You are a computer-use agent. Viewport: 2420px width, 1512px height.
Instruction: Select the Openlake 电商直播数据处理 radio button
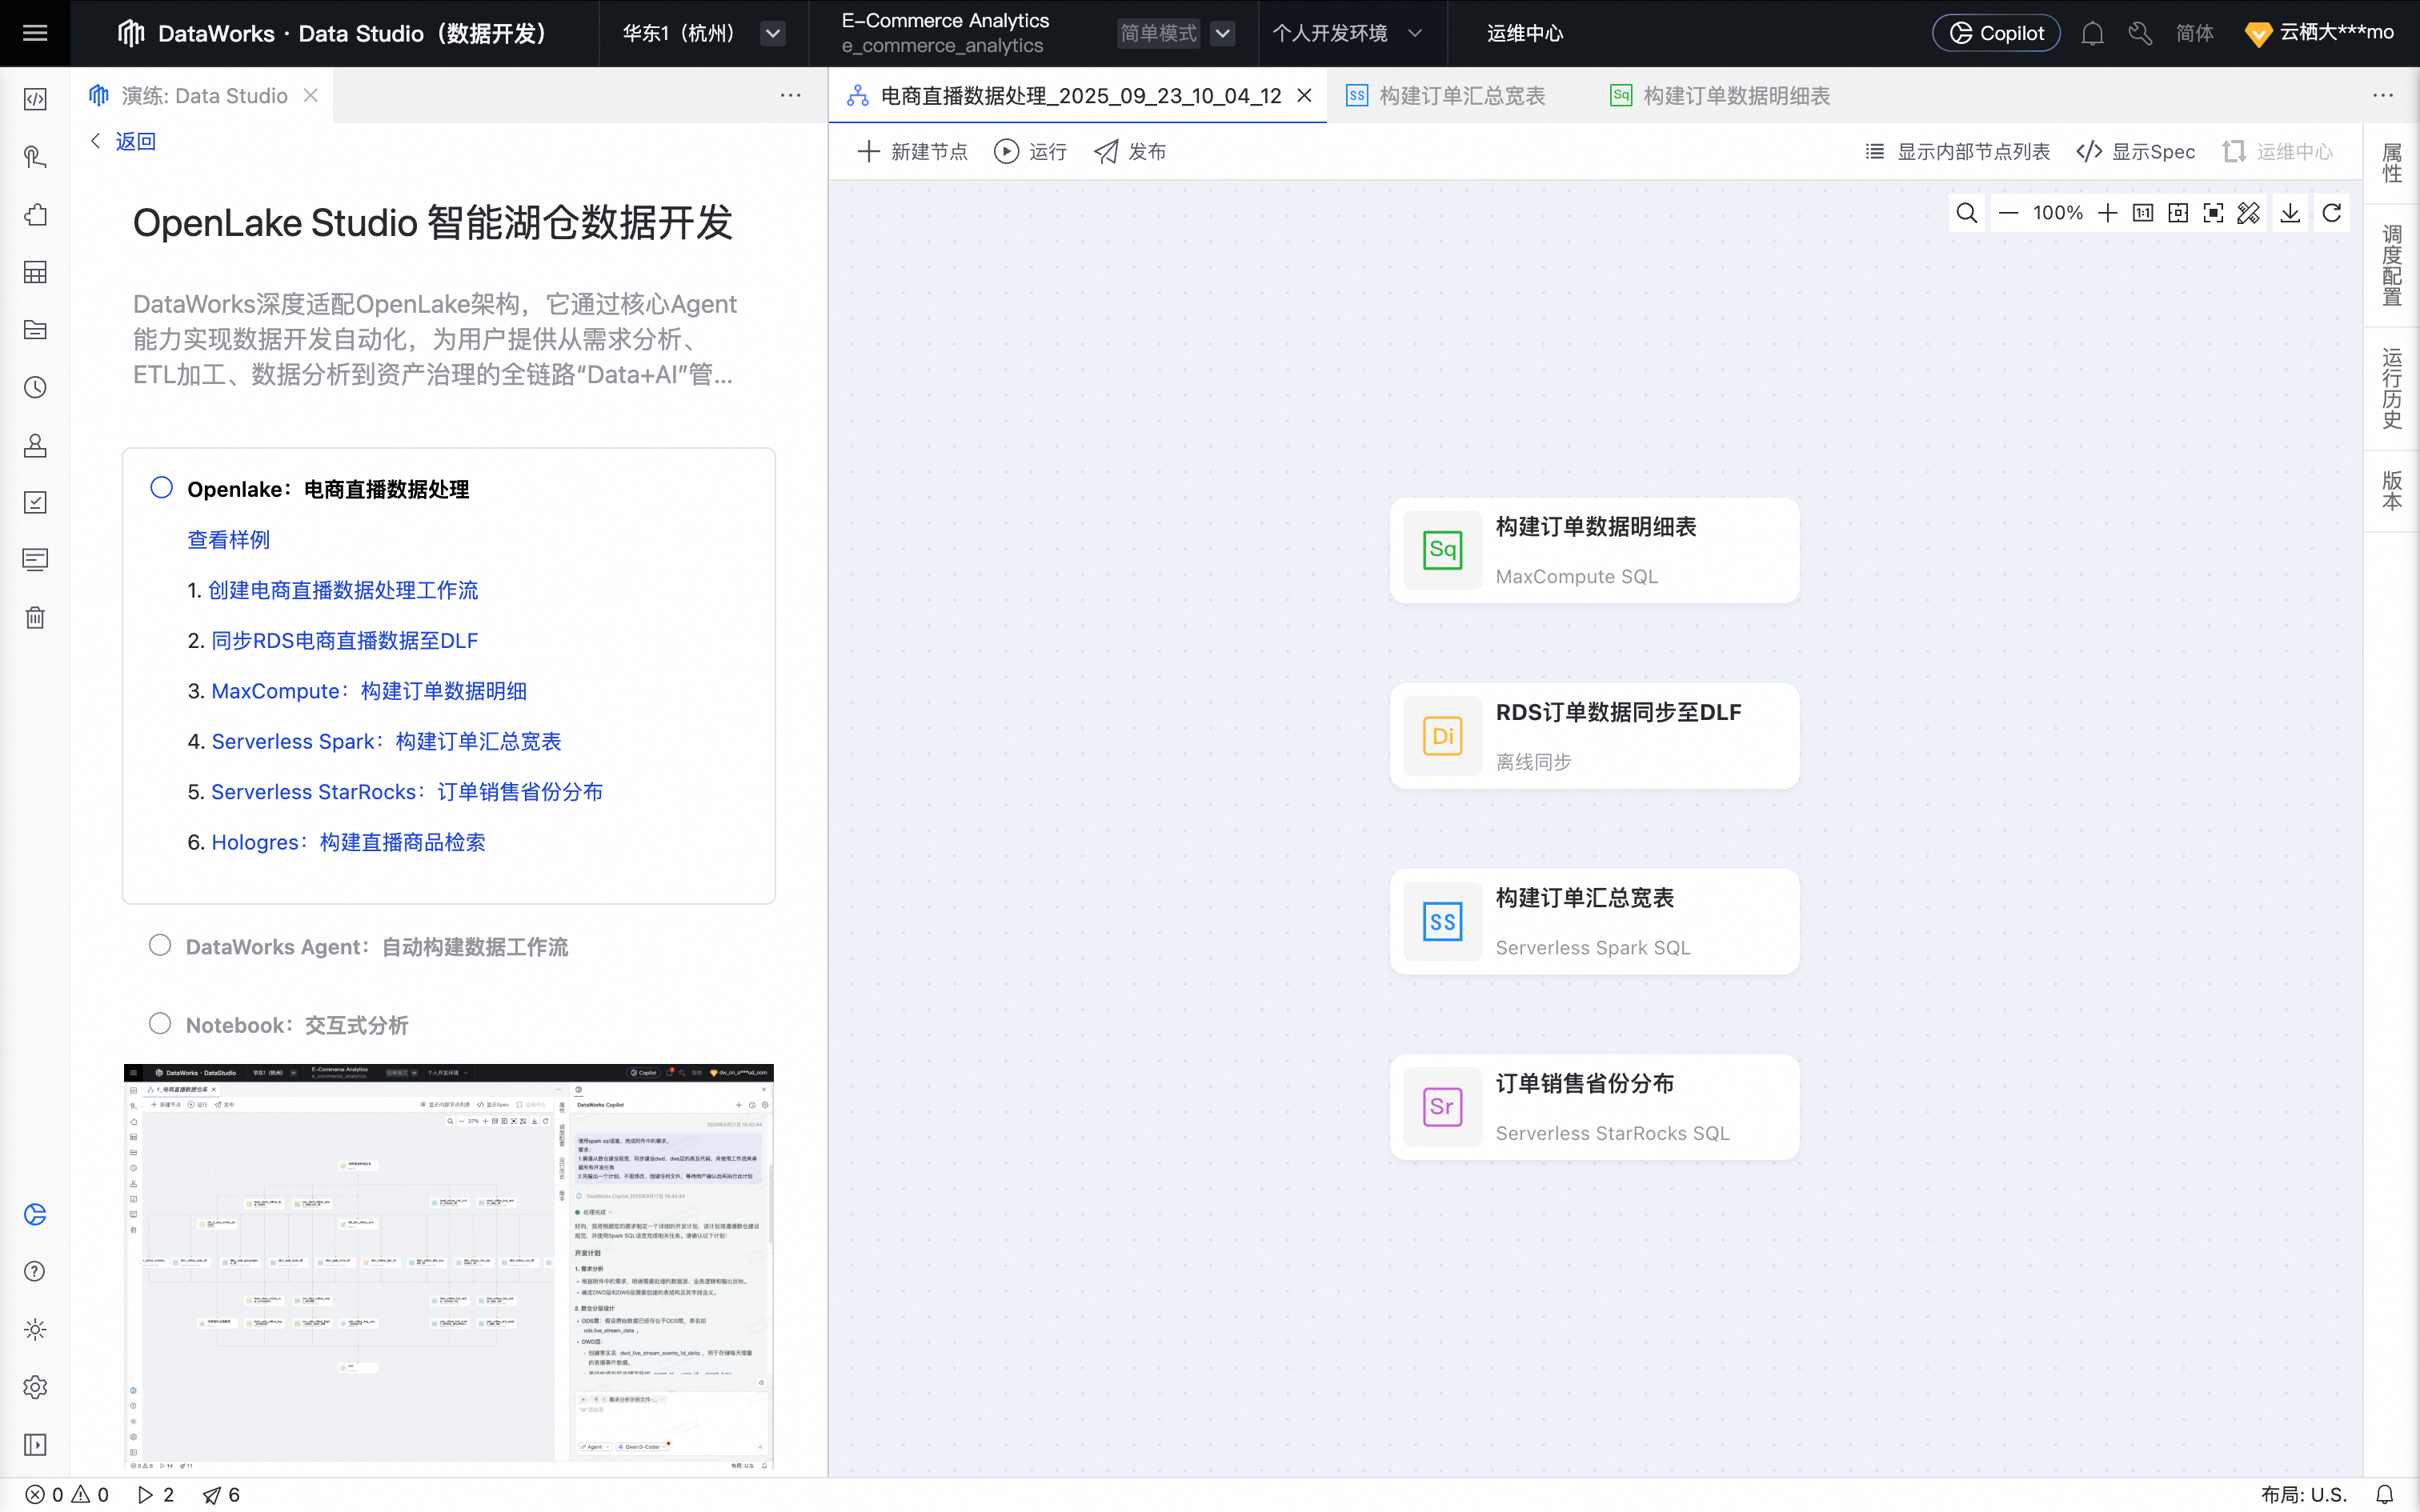tap(161, 488)
